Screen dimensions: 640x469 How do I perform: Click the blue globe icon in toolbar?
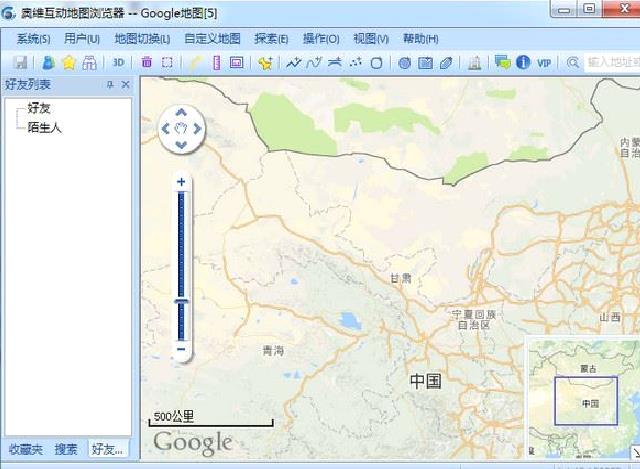pos(404,63)
